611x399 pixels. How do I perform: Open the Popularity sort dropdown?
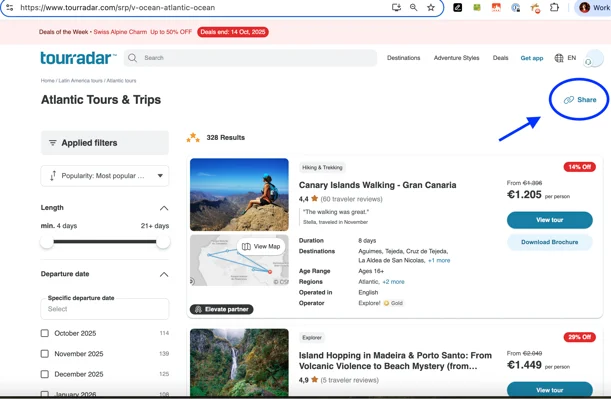tap(105, 176)
